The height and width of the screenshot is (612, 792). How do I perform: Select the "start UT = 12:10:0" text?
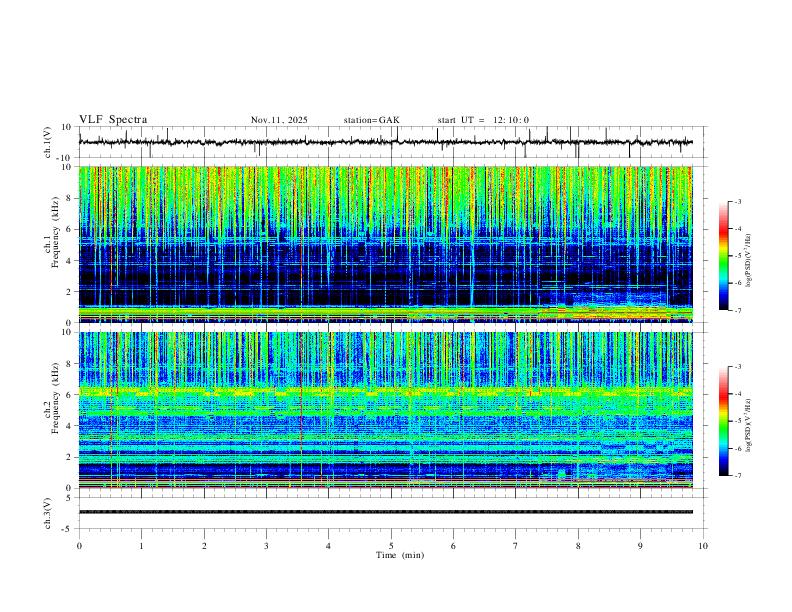pyautogui.click(x=483, y=120)
